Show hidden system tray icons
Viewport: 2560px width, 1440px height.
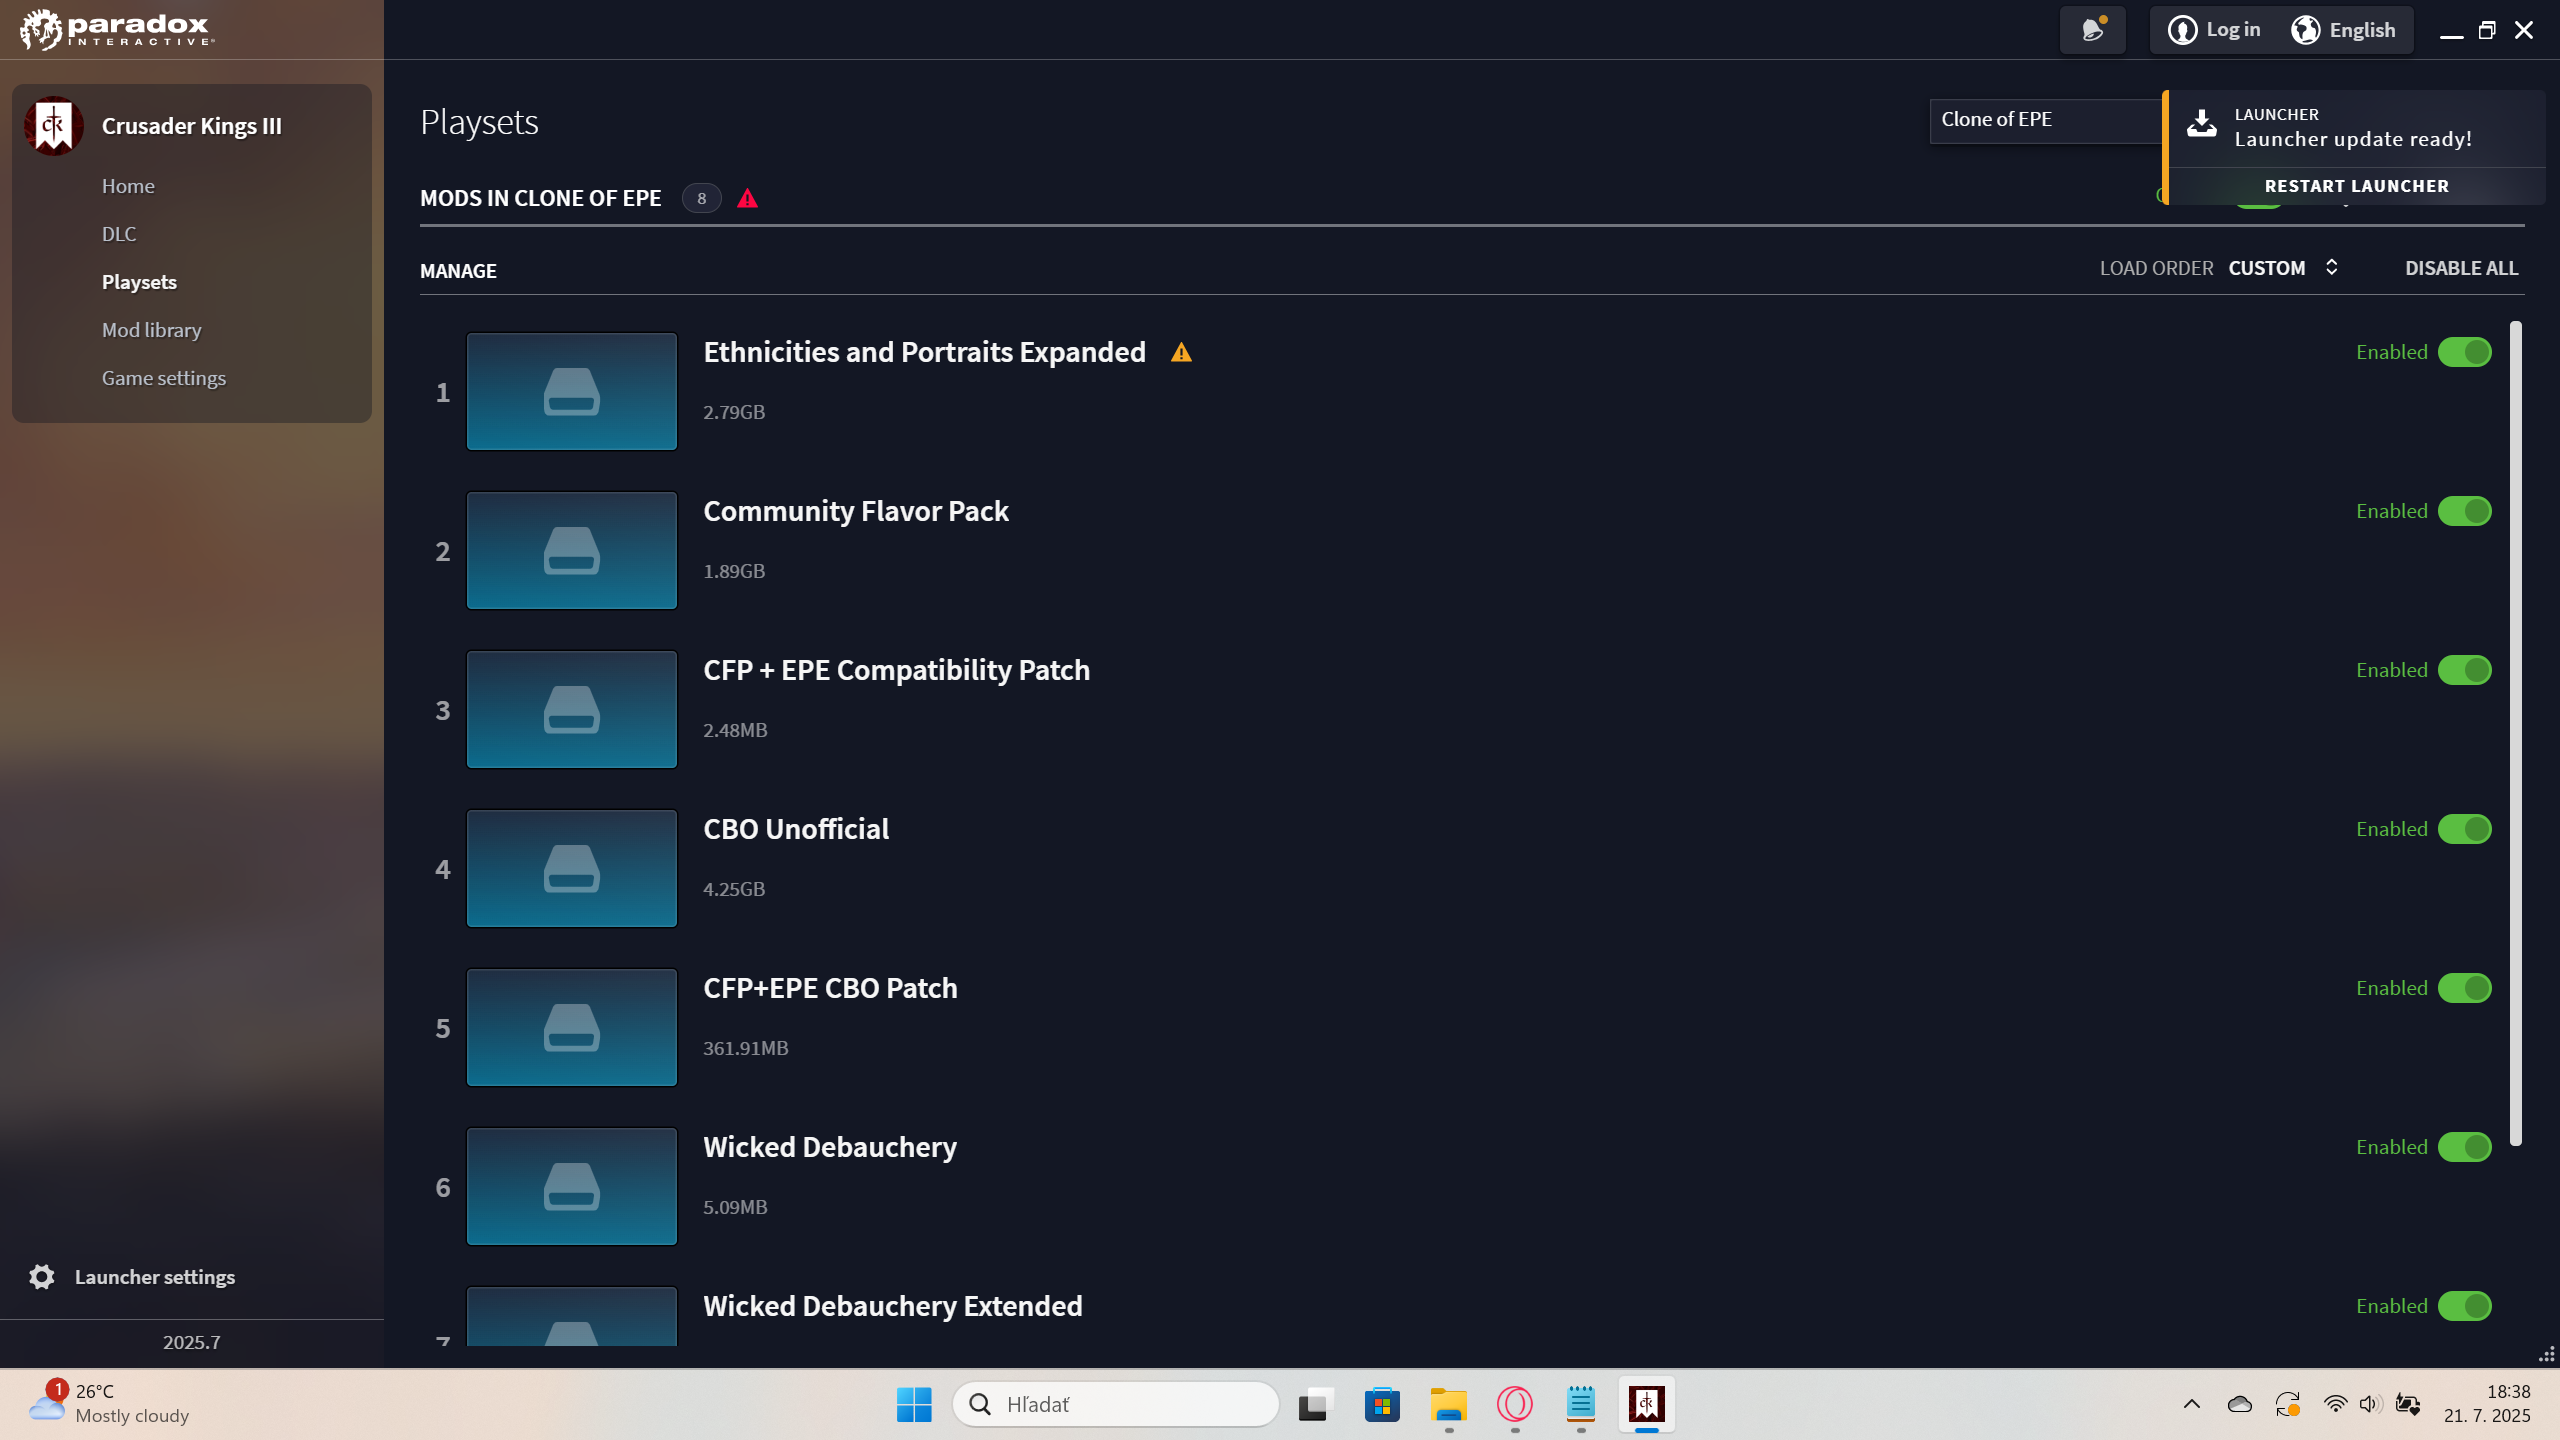[2191, 1405]
